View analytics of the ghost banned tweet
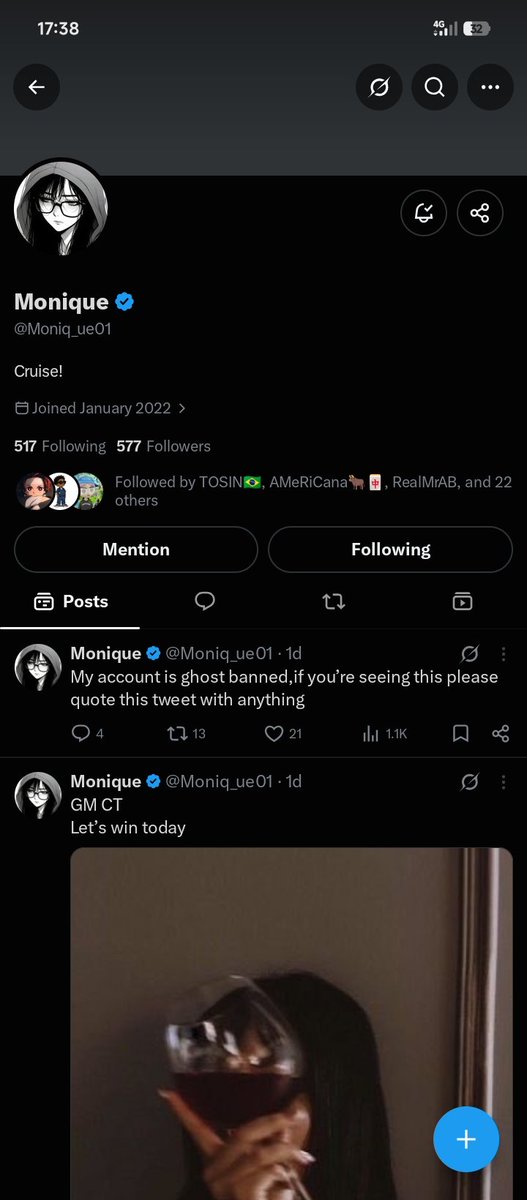 pyautogui.click(x=384, y=734)
